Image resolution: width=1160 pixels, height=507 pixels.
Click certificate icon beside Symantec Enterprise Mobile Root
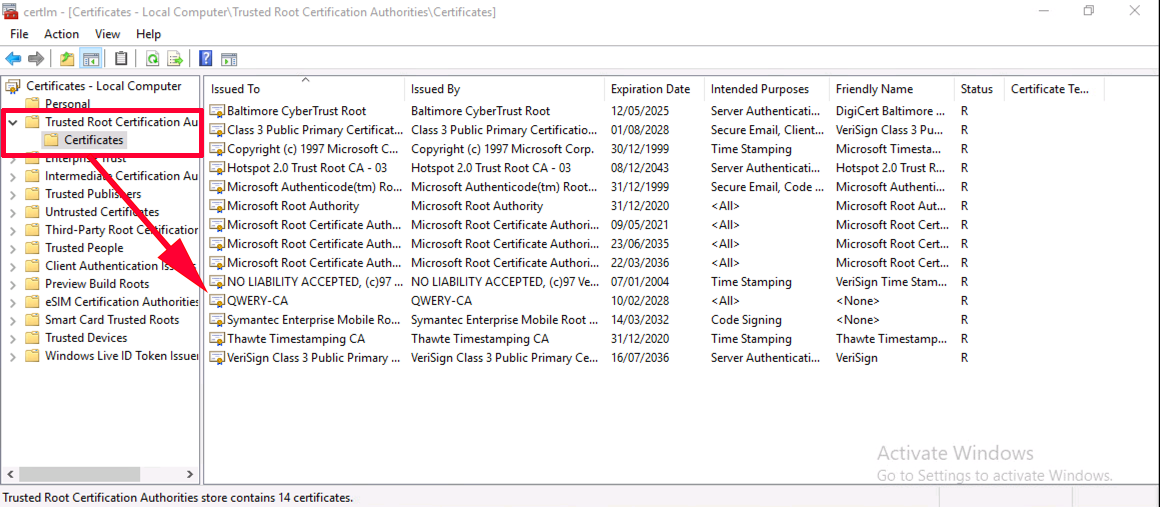click(217, 320)
